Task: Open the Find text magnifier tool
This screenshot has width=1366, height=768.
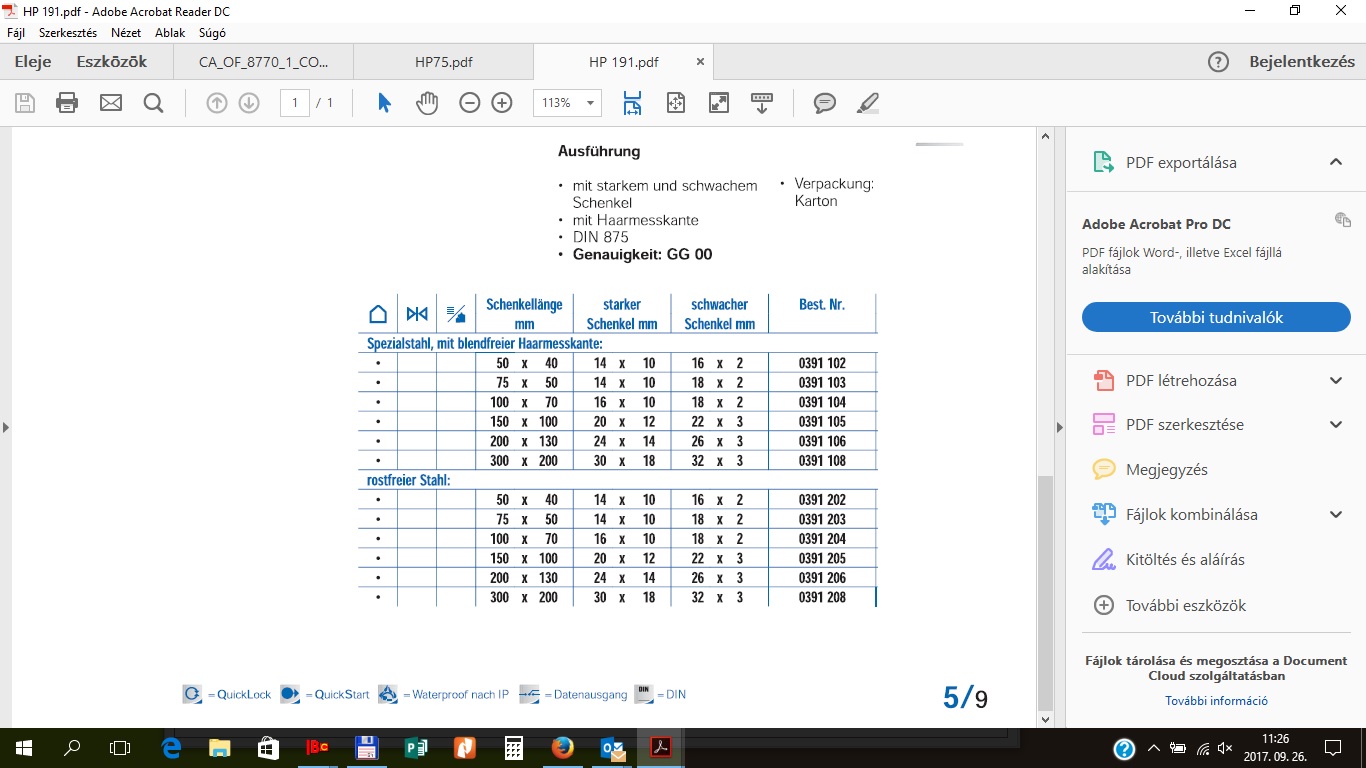Action: (x=153, y=103)
